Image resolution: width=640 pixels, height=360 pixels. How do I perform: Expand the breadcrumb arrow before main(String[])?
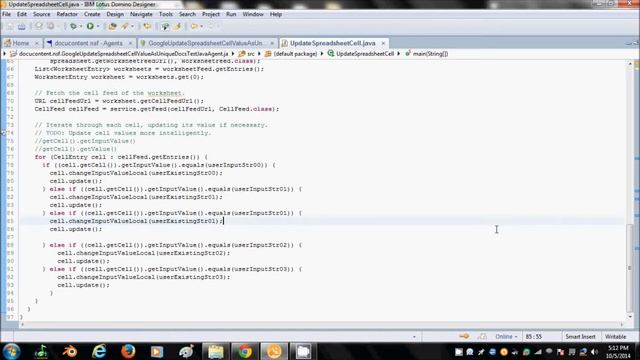point(399,54)
